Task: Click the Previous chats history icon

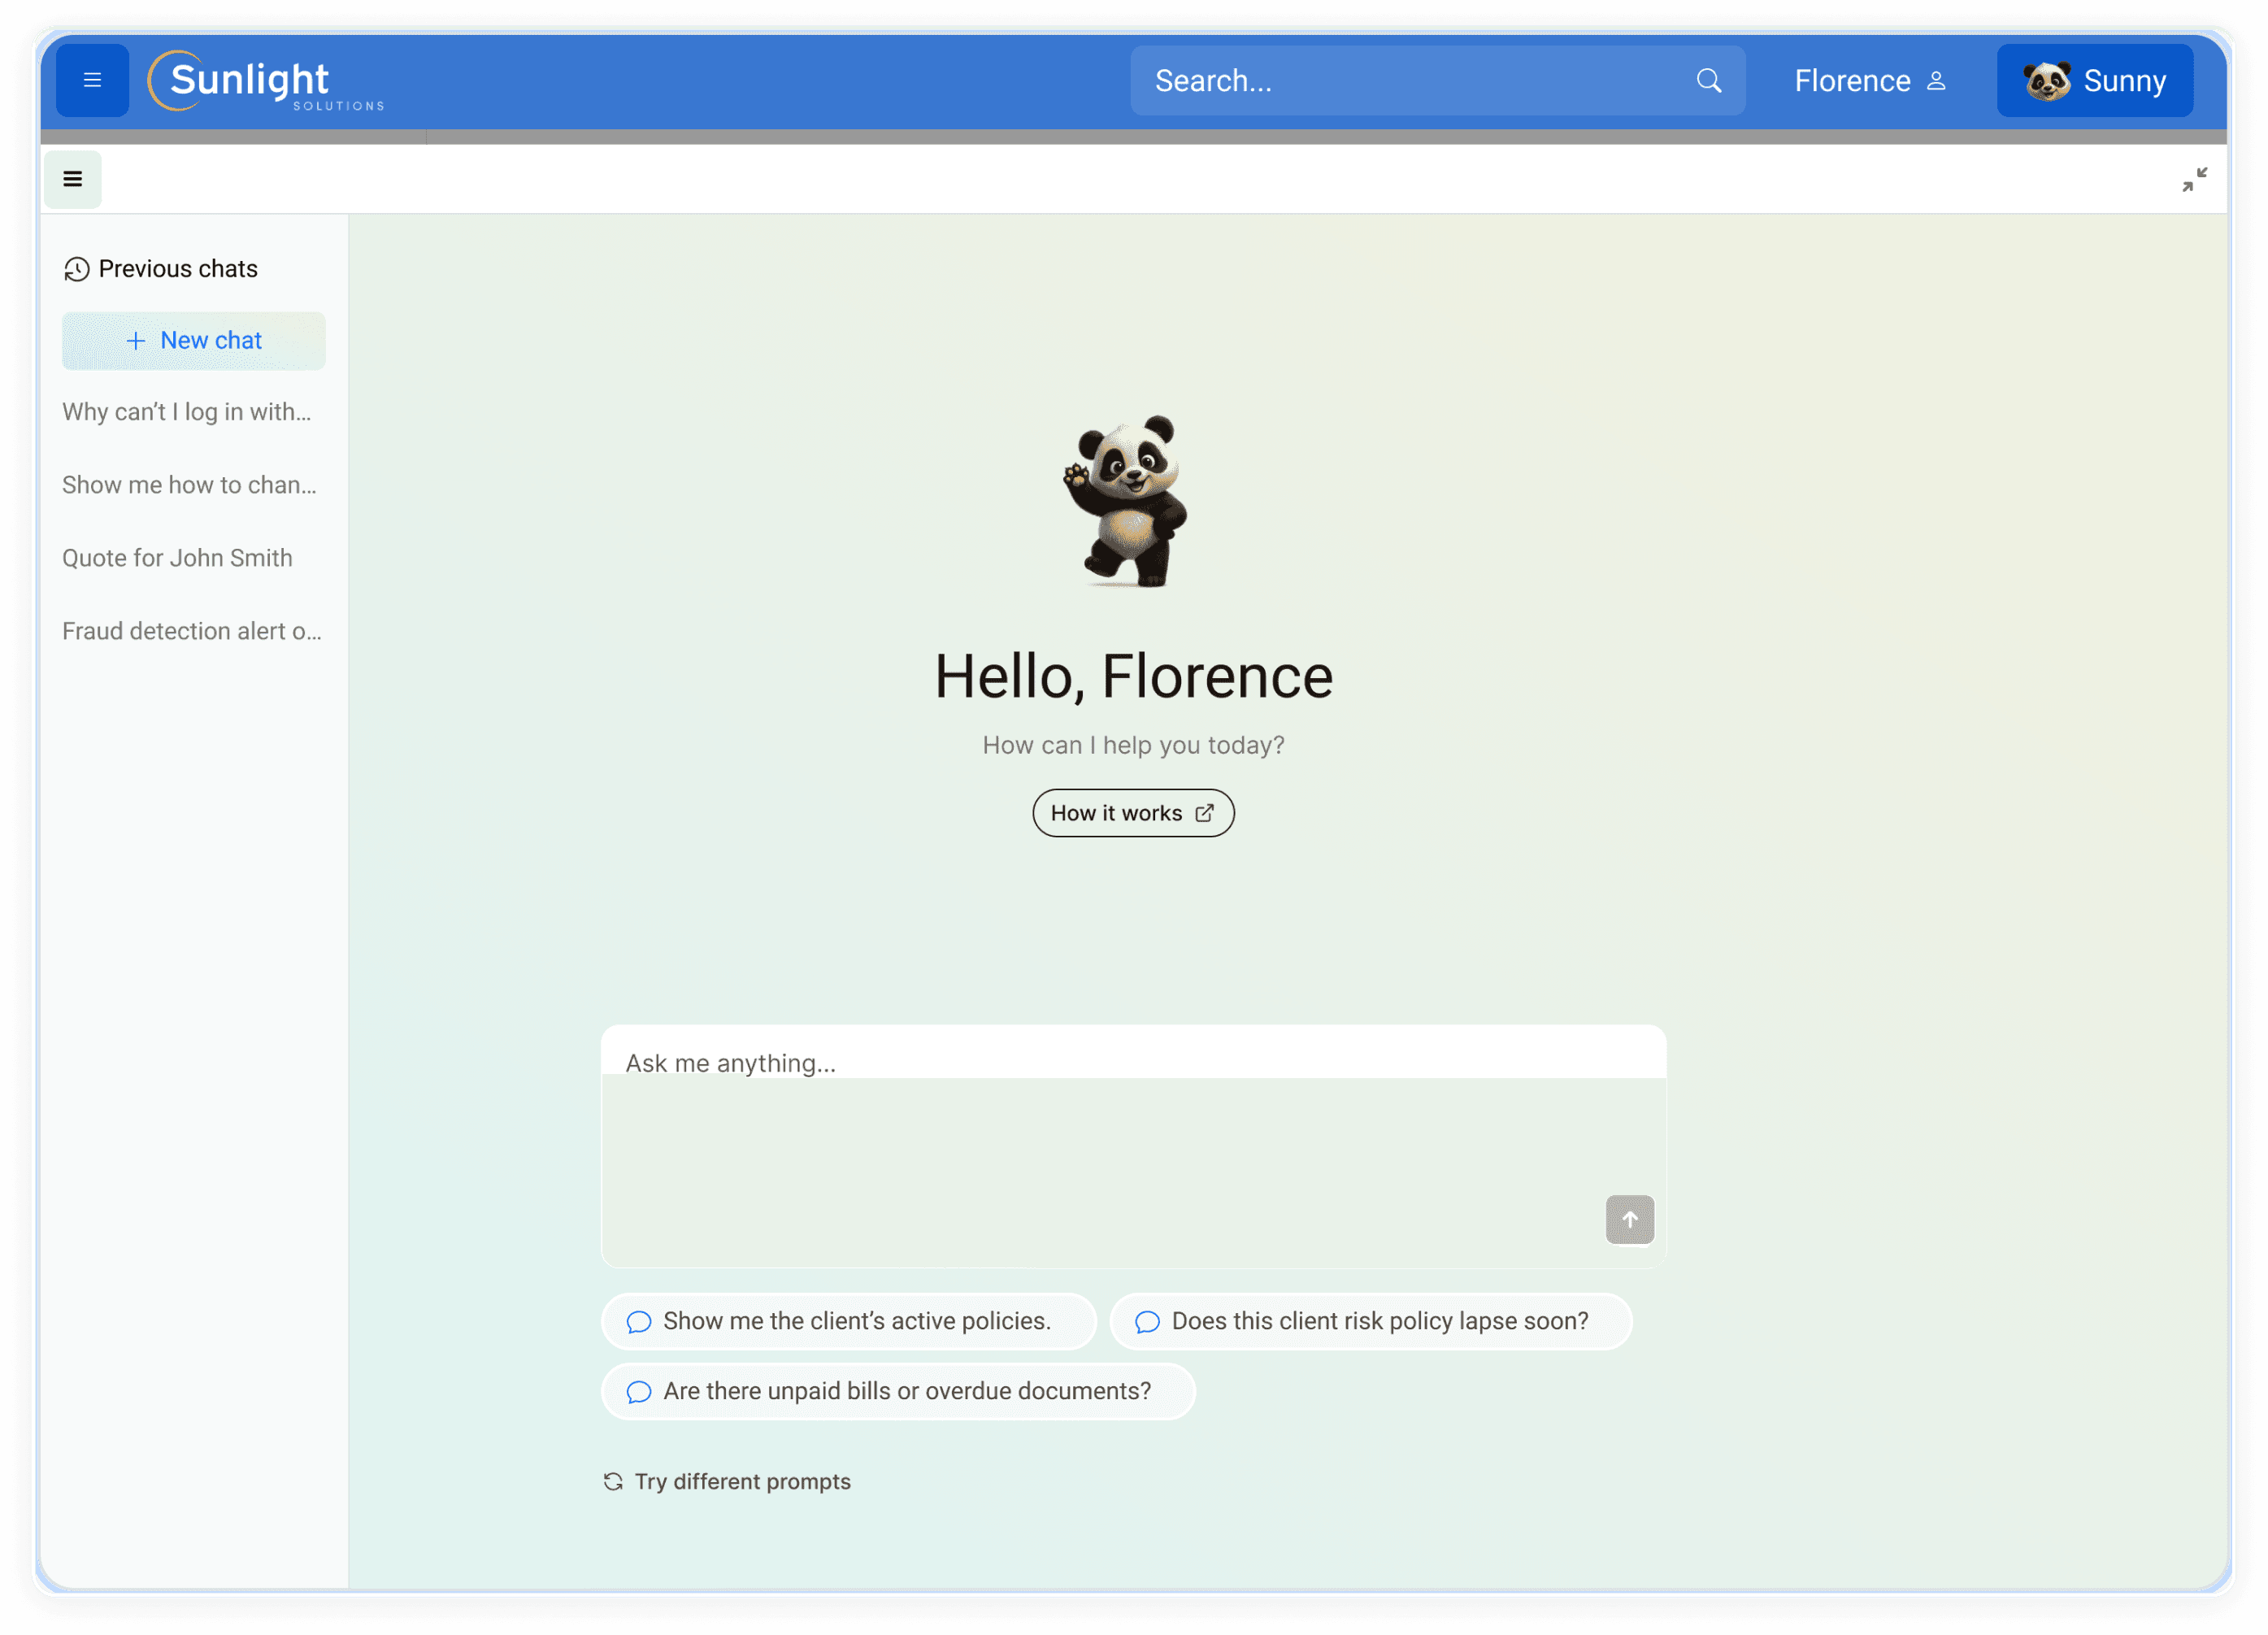Action: tap(77, 269)
